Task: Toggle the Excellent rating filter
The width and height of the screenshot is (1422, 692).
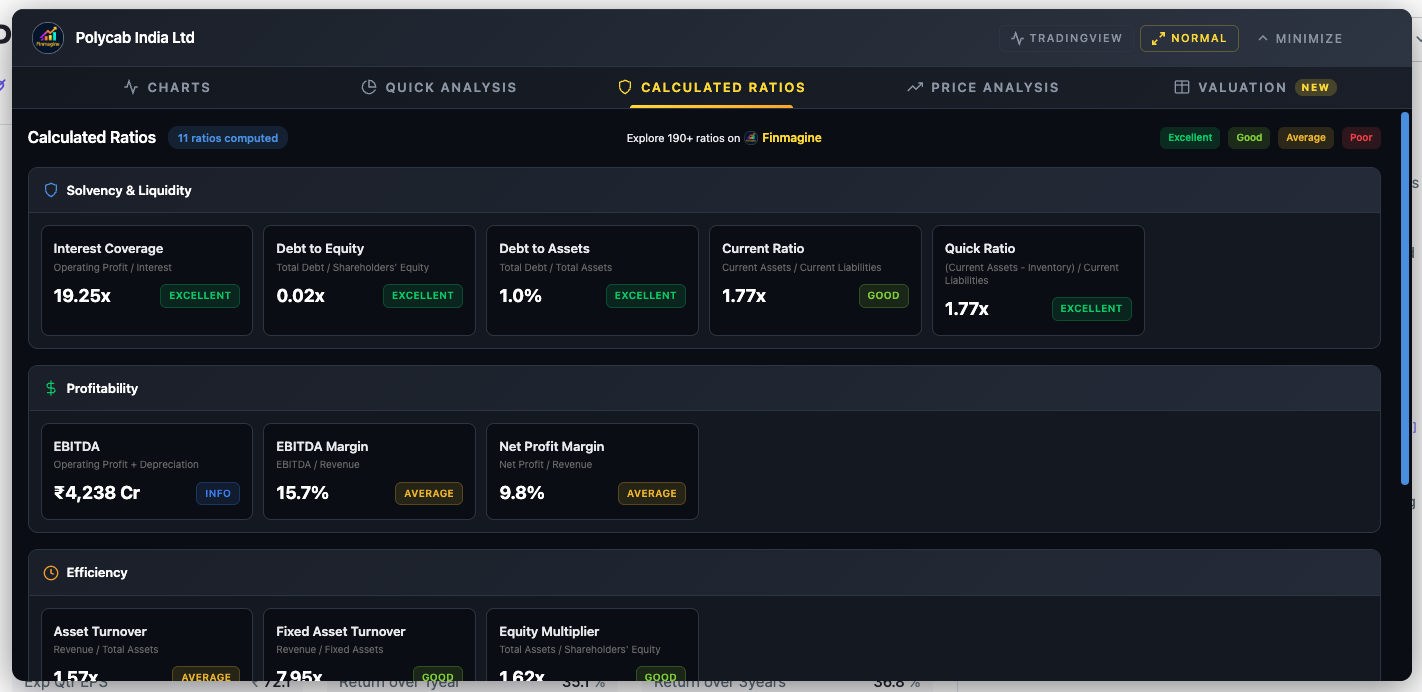Action: 1190,137
